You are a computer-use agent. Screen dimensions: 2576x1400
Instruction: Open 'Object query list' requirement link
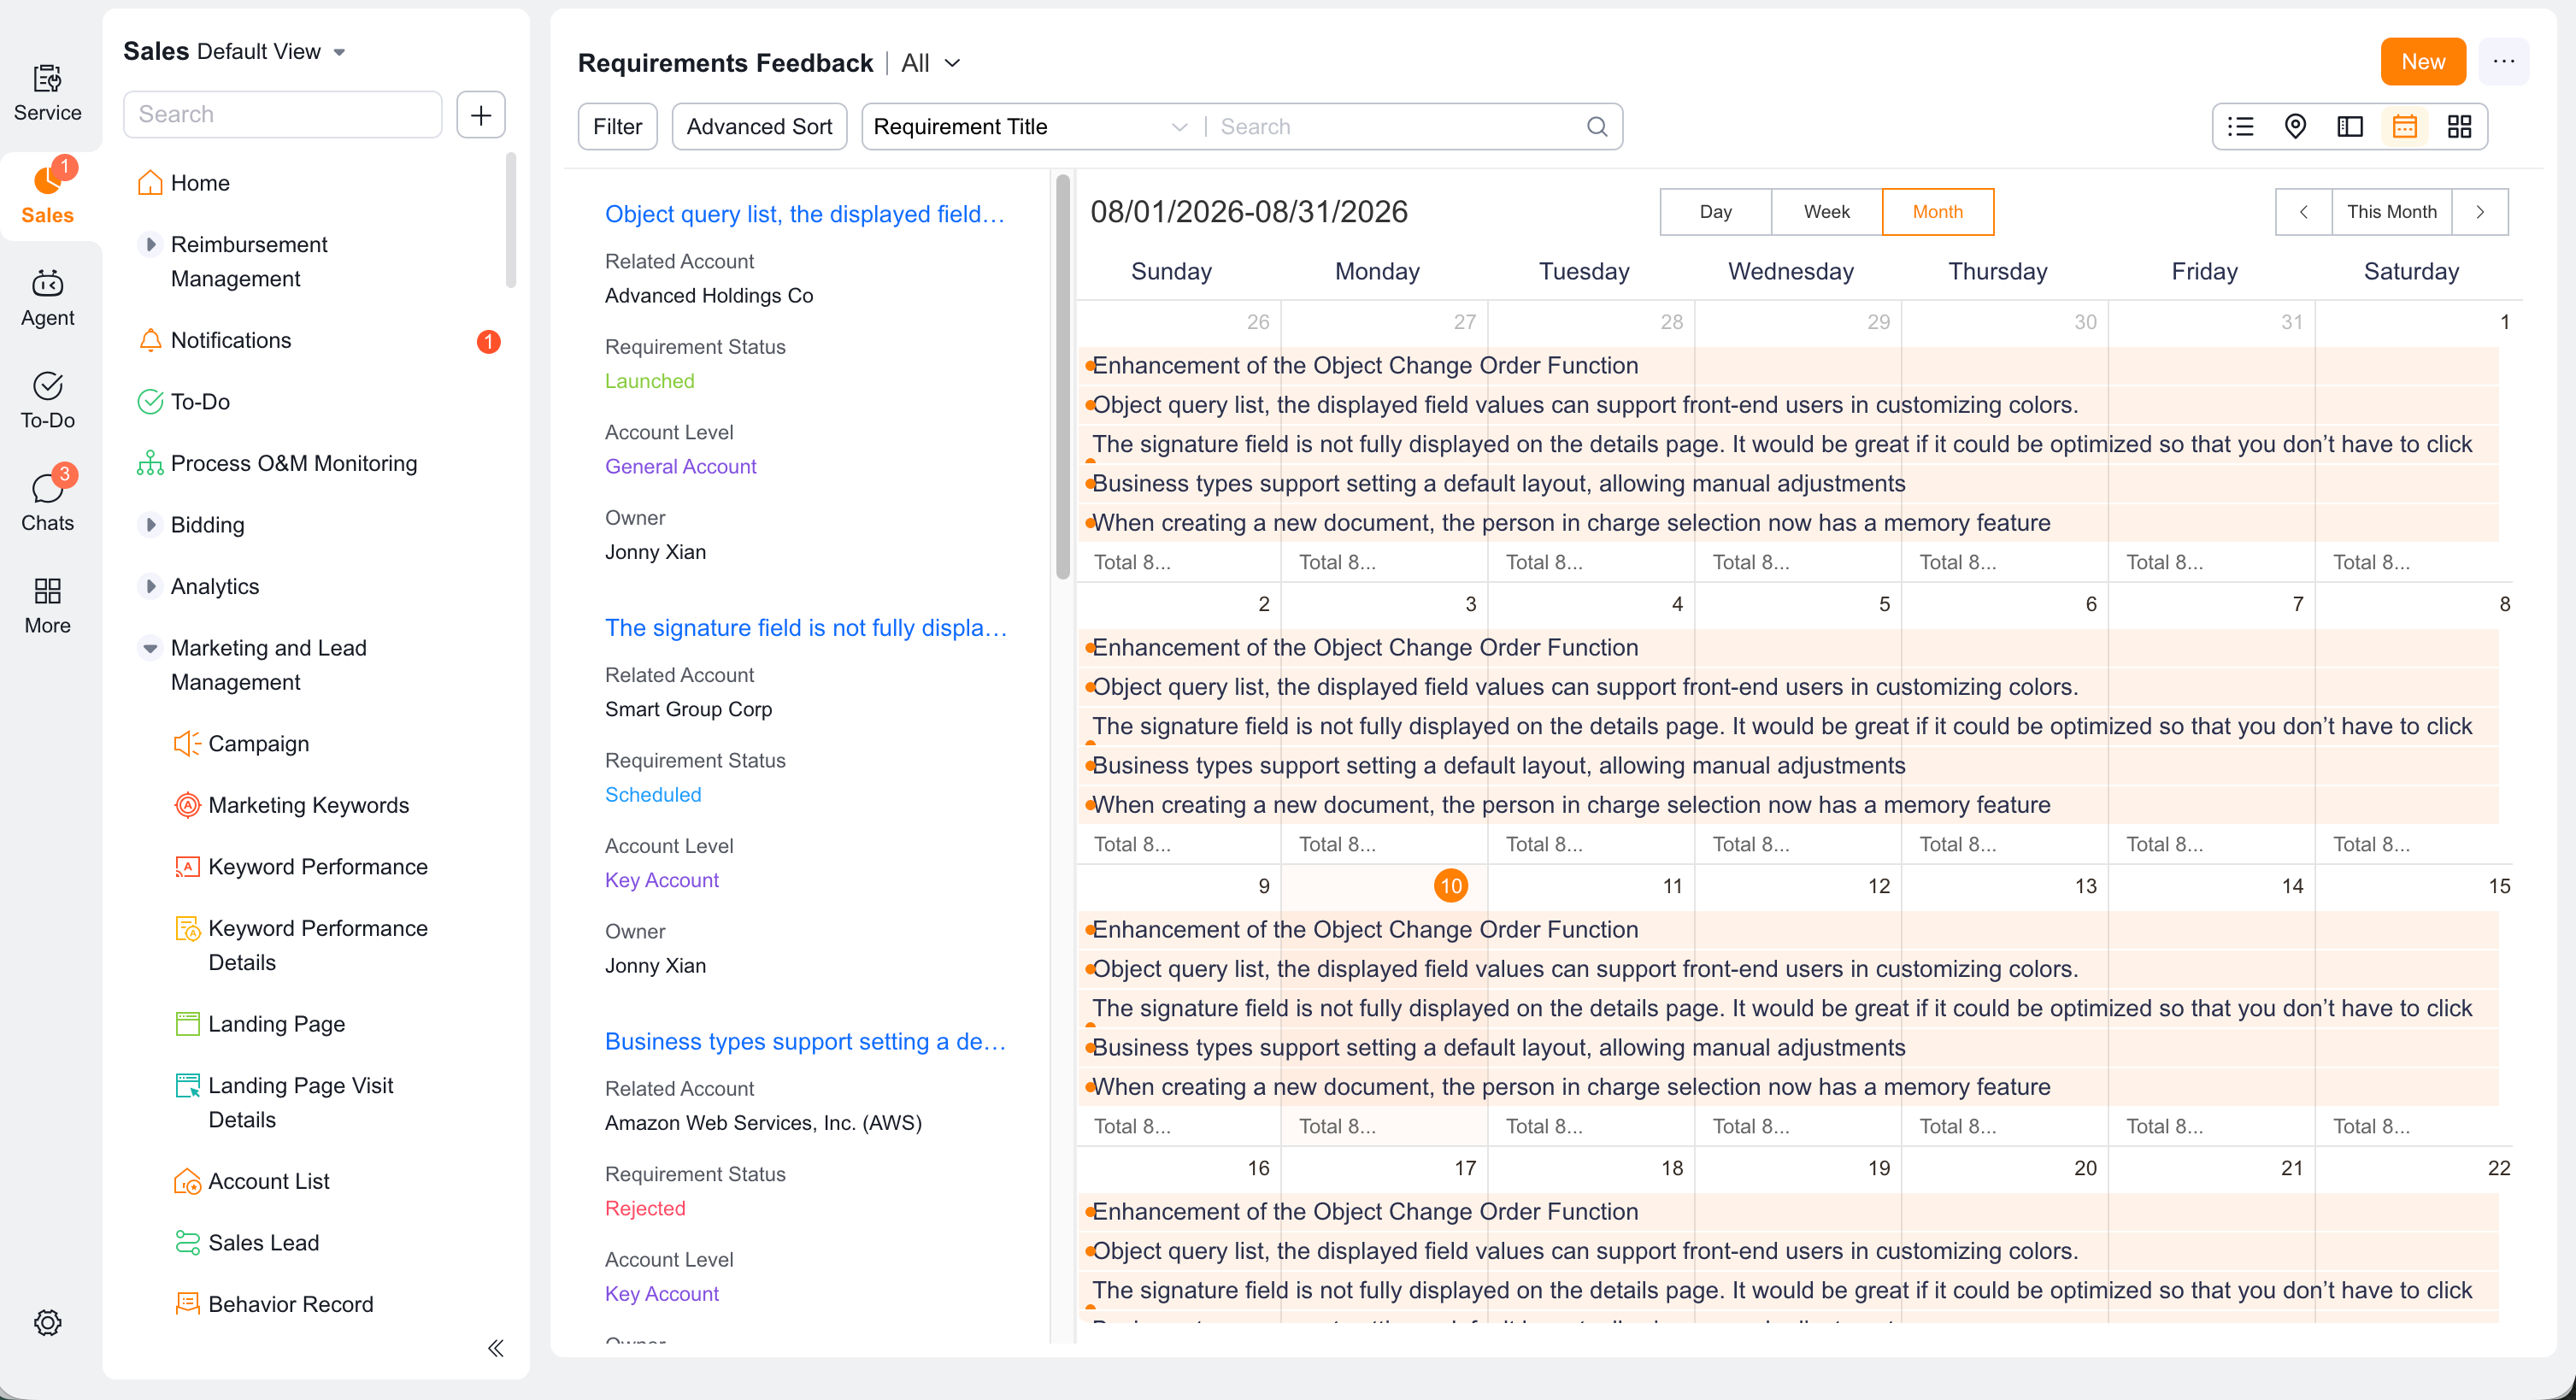pos(805,214)
